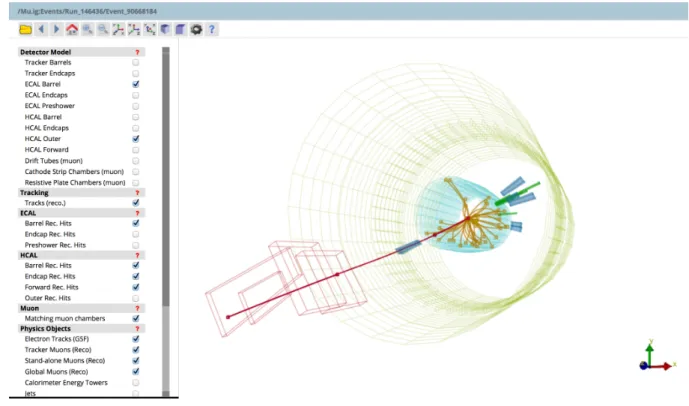The image size is (689, 406).
Task: Switch to the first axis view icon
Action: (x=118, y=29)
